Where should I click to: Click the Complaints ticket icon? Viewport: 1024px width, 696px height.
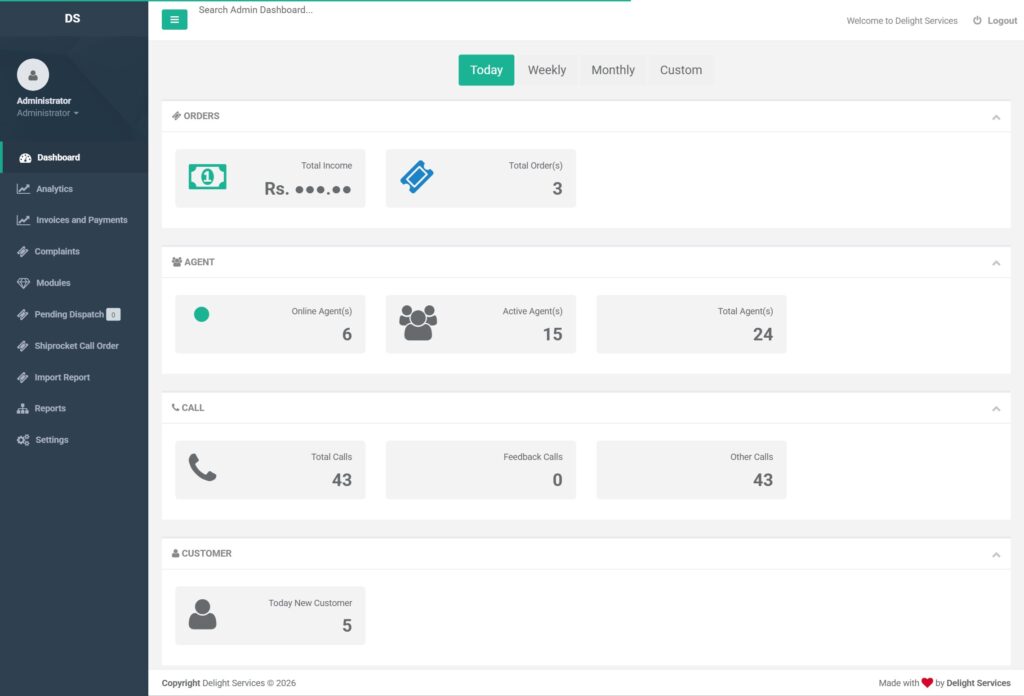pos(23,251)
